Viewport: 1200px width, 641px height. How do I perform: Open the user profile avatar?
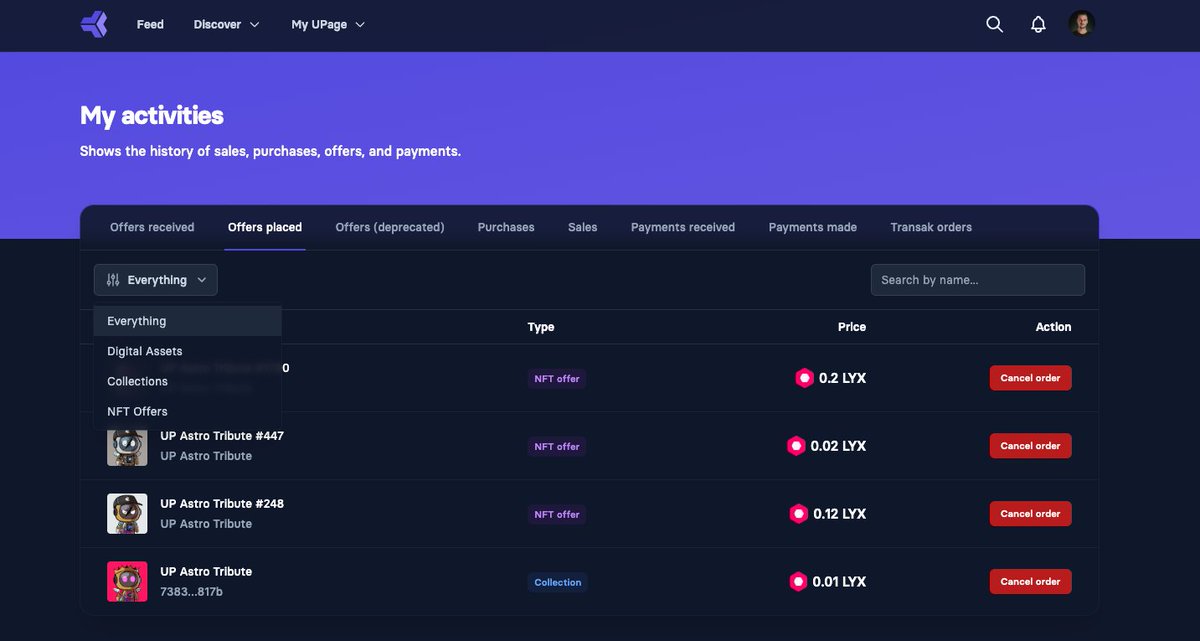coord(1081,24)
